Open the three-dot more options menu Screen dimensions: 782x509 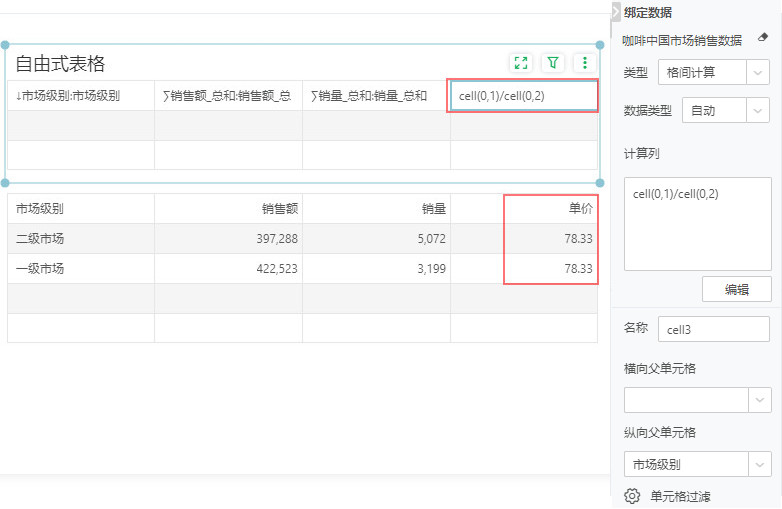coord(585,63)
